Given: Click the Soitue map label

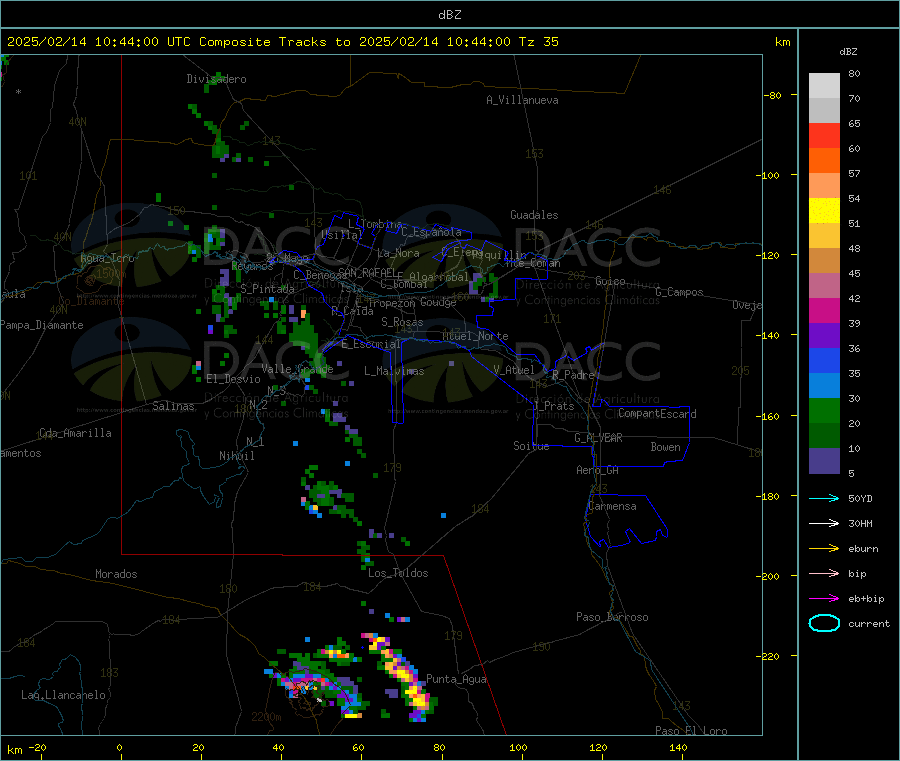Looking at the screenshot, I should (x=531, y=446).
